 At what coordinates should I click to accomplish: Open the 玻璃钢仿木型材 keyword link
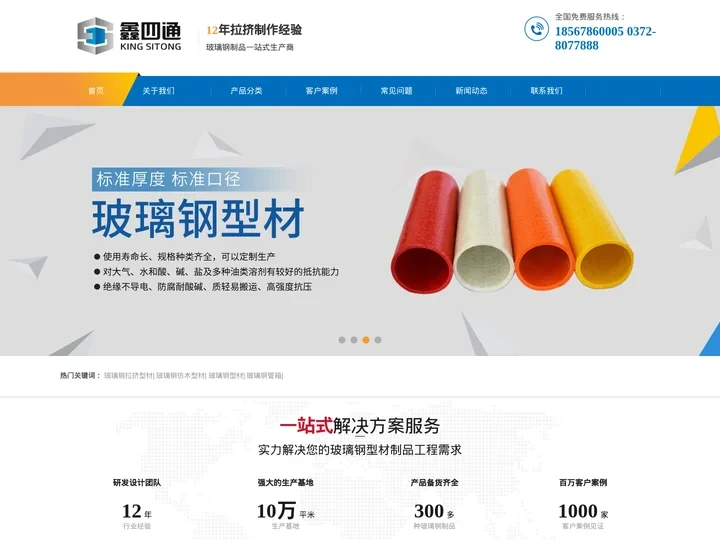click(180, 376)
